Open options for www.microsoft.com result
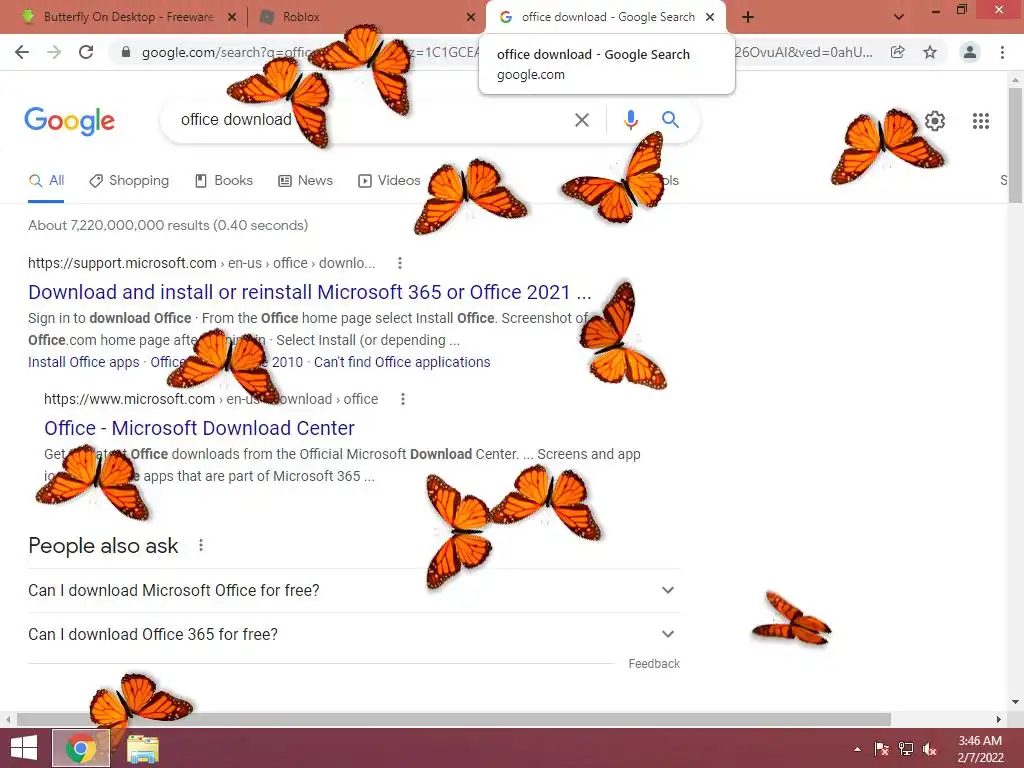The height and width of the screenshot is (768, 1024). click(403, 399)
